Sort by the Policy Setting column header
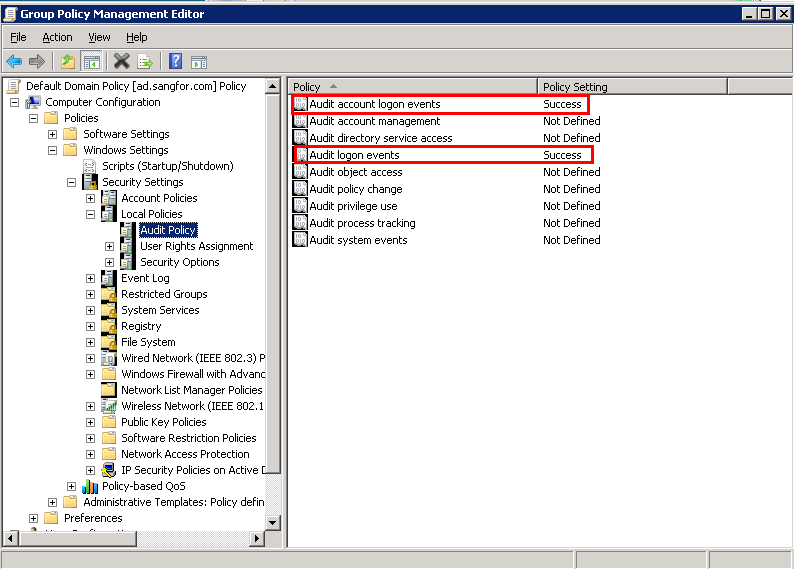This screenshot has height=569, width=794. (x=632, y=87)
